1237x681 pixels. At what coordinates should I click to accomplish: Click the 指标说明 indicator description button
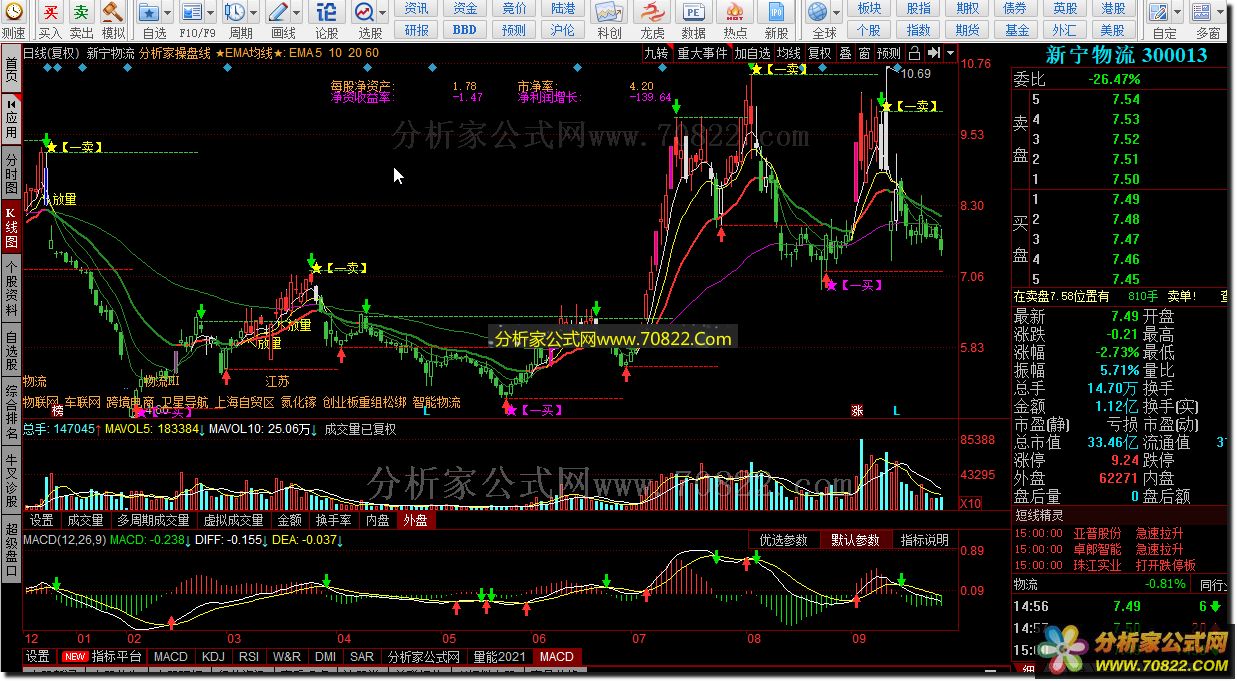tap(924, 540)
